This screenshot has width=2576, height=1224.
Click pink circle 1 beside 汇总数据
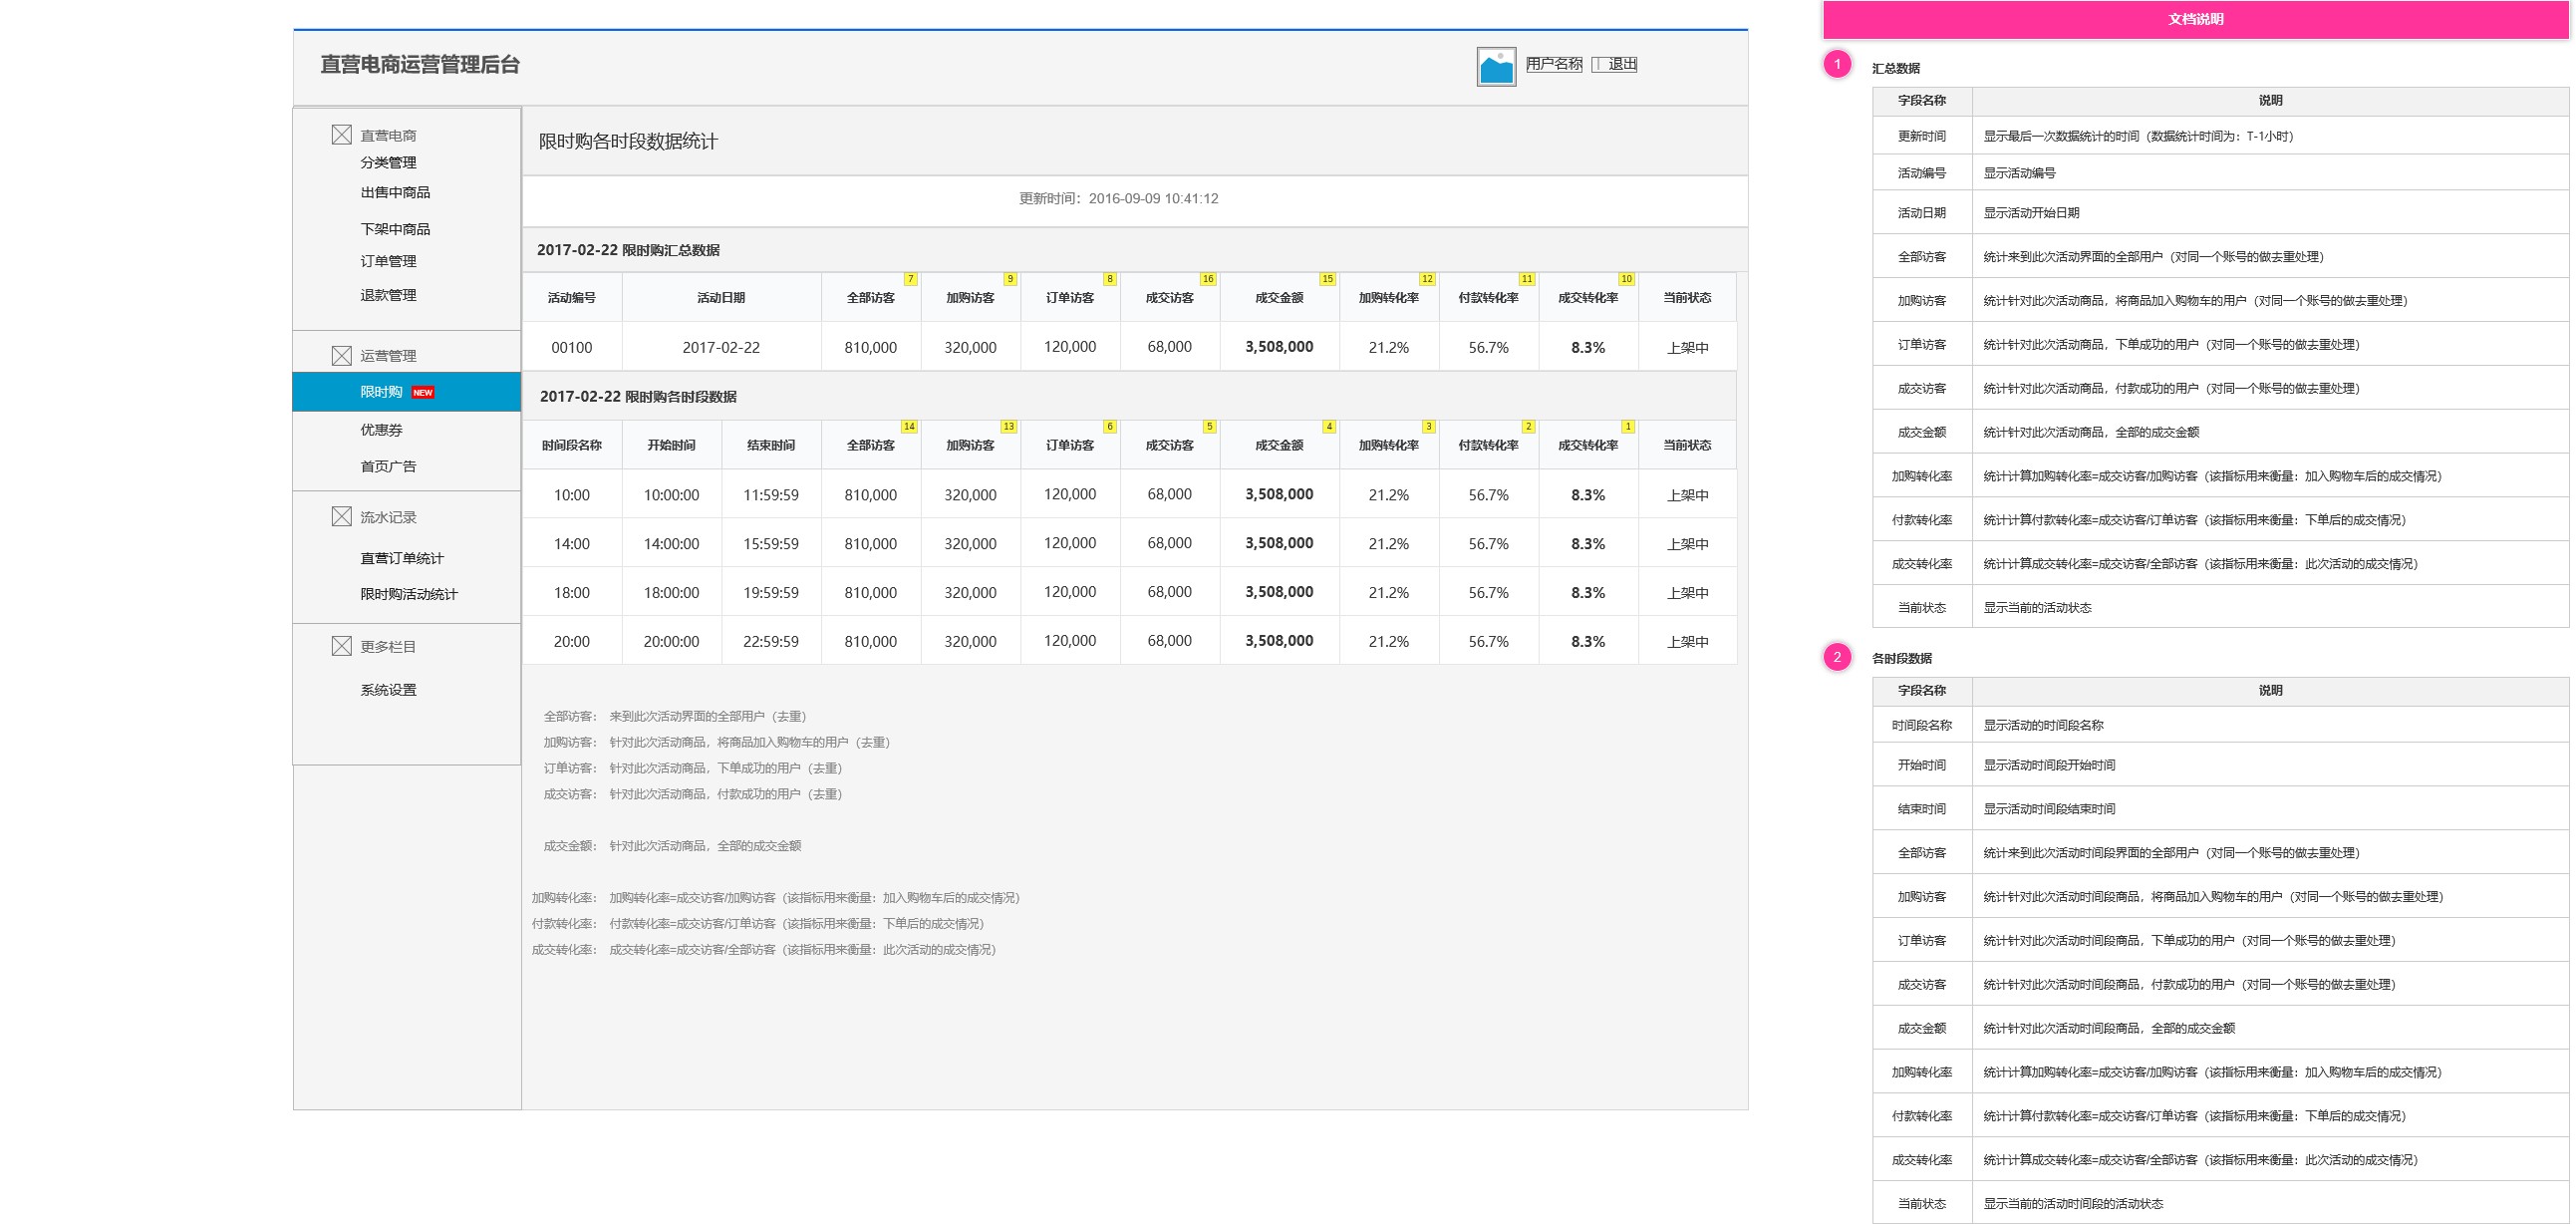click(1837, 64)
